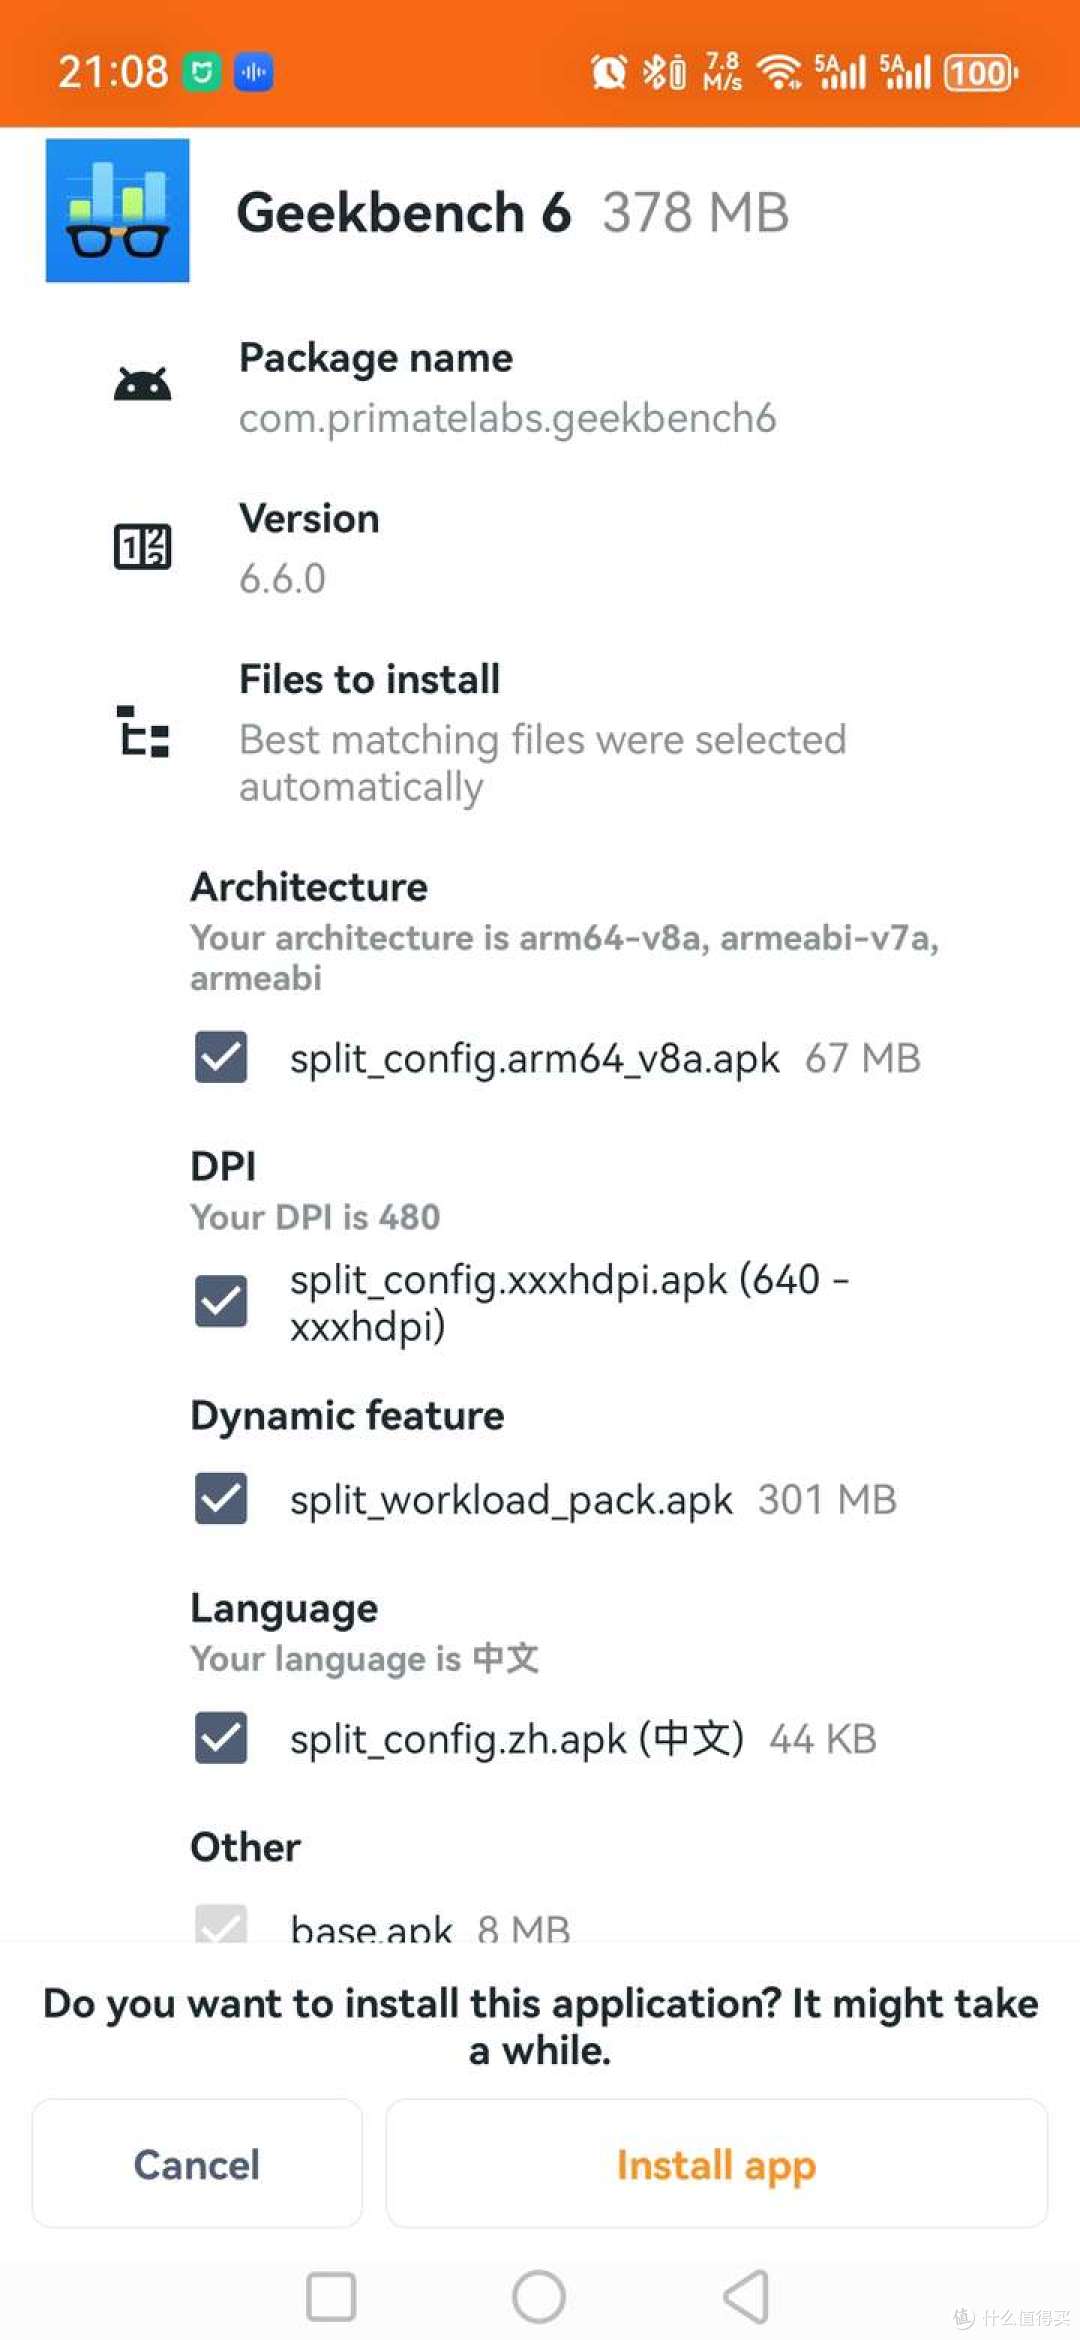Tap the Version number icon

coord(142,546)
